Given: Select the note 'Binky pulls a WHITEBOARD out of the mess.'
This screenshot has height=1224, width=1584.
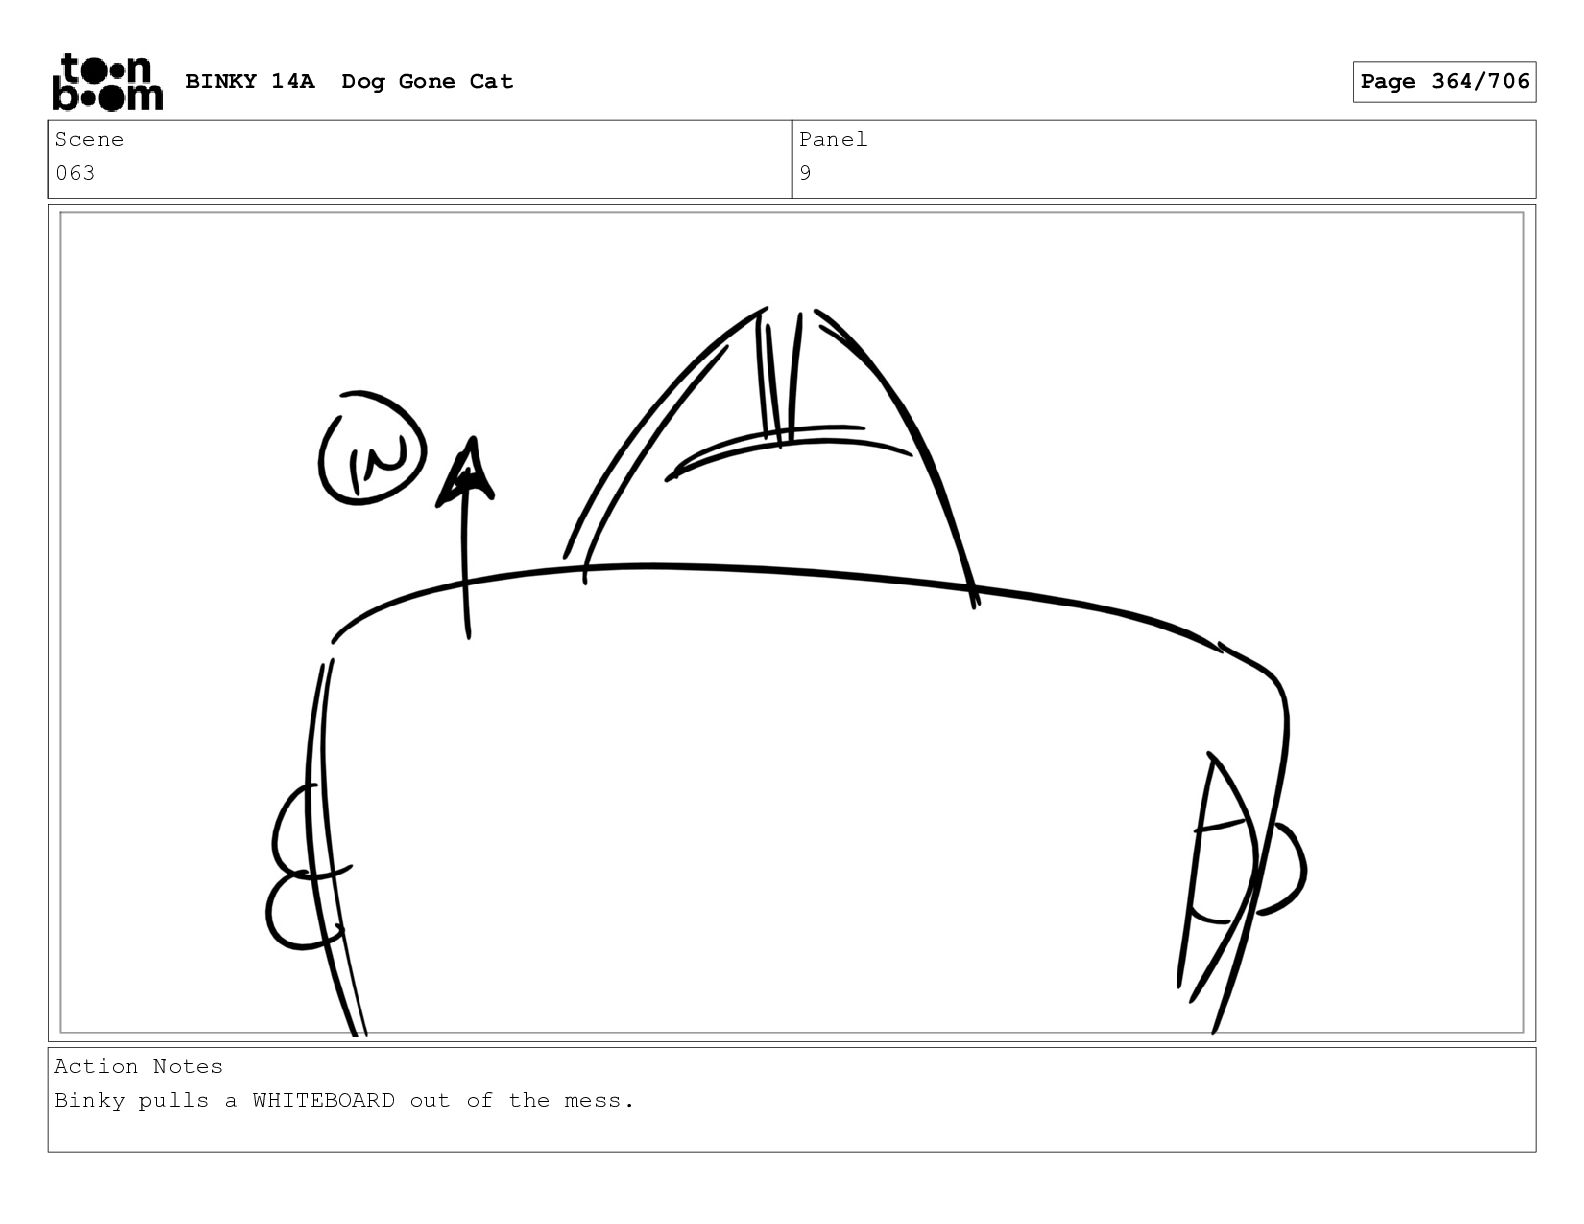Looking at the screenshot, I should 344,1101.
